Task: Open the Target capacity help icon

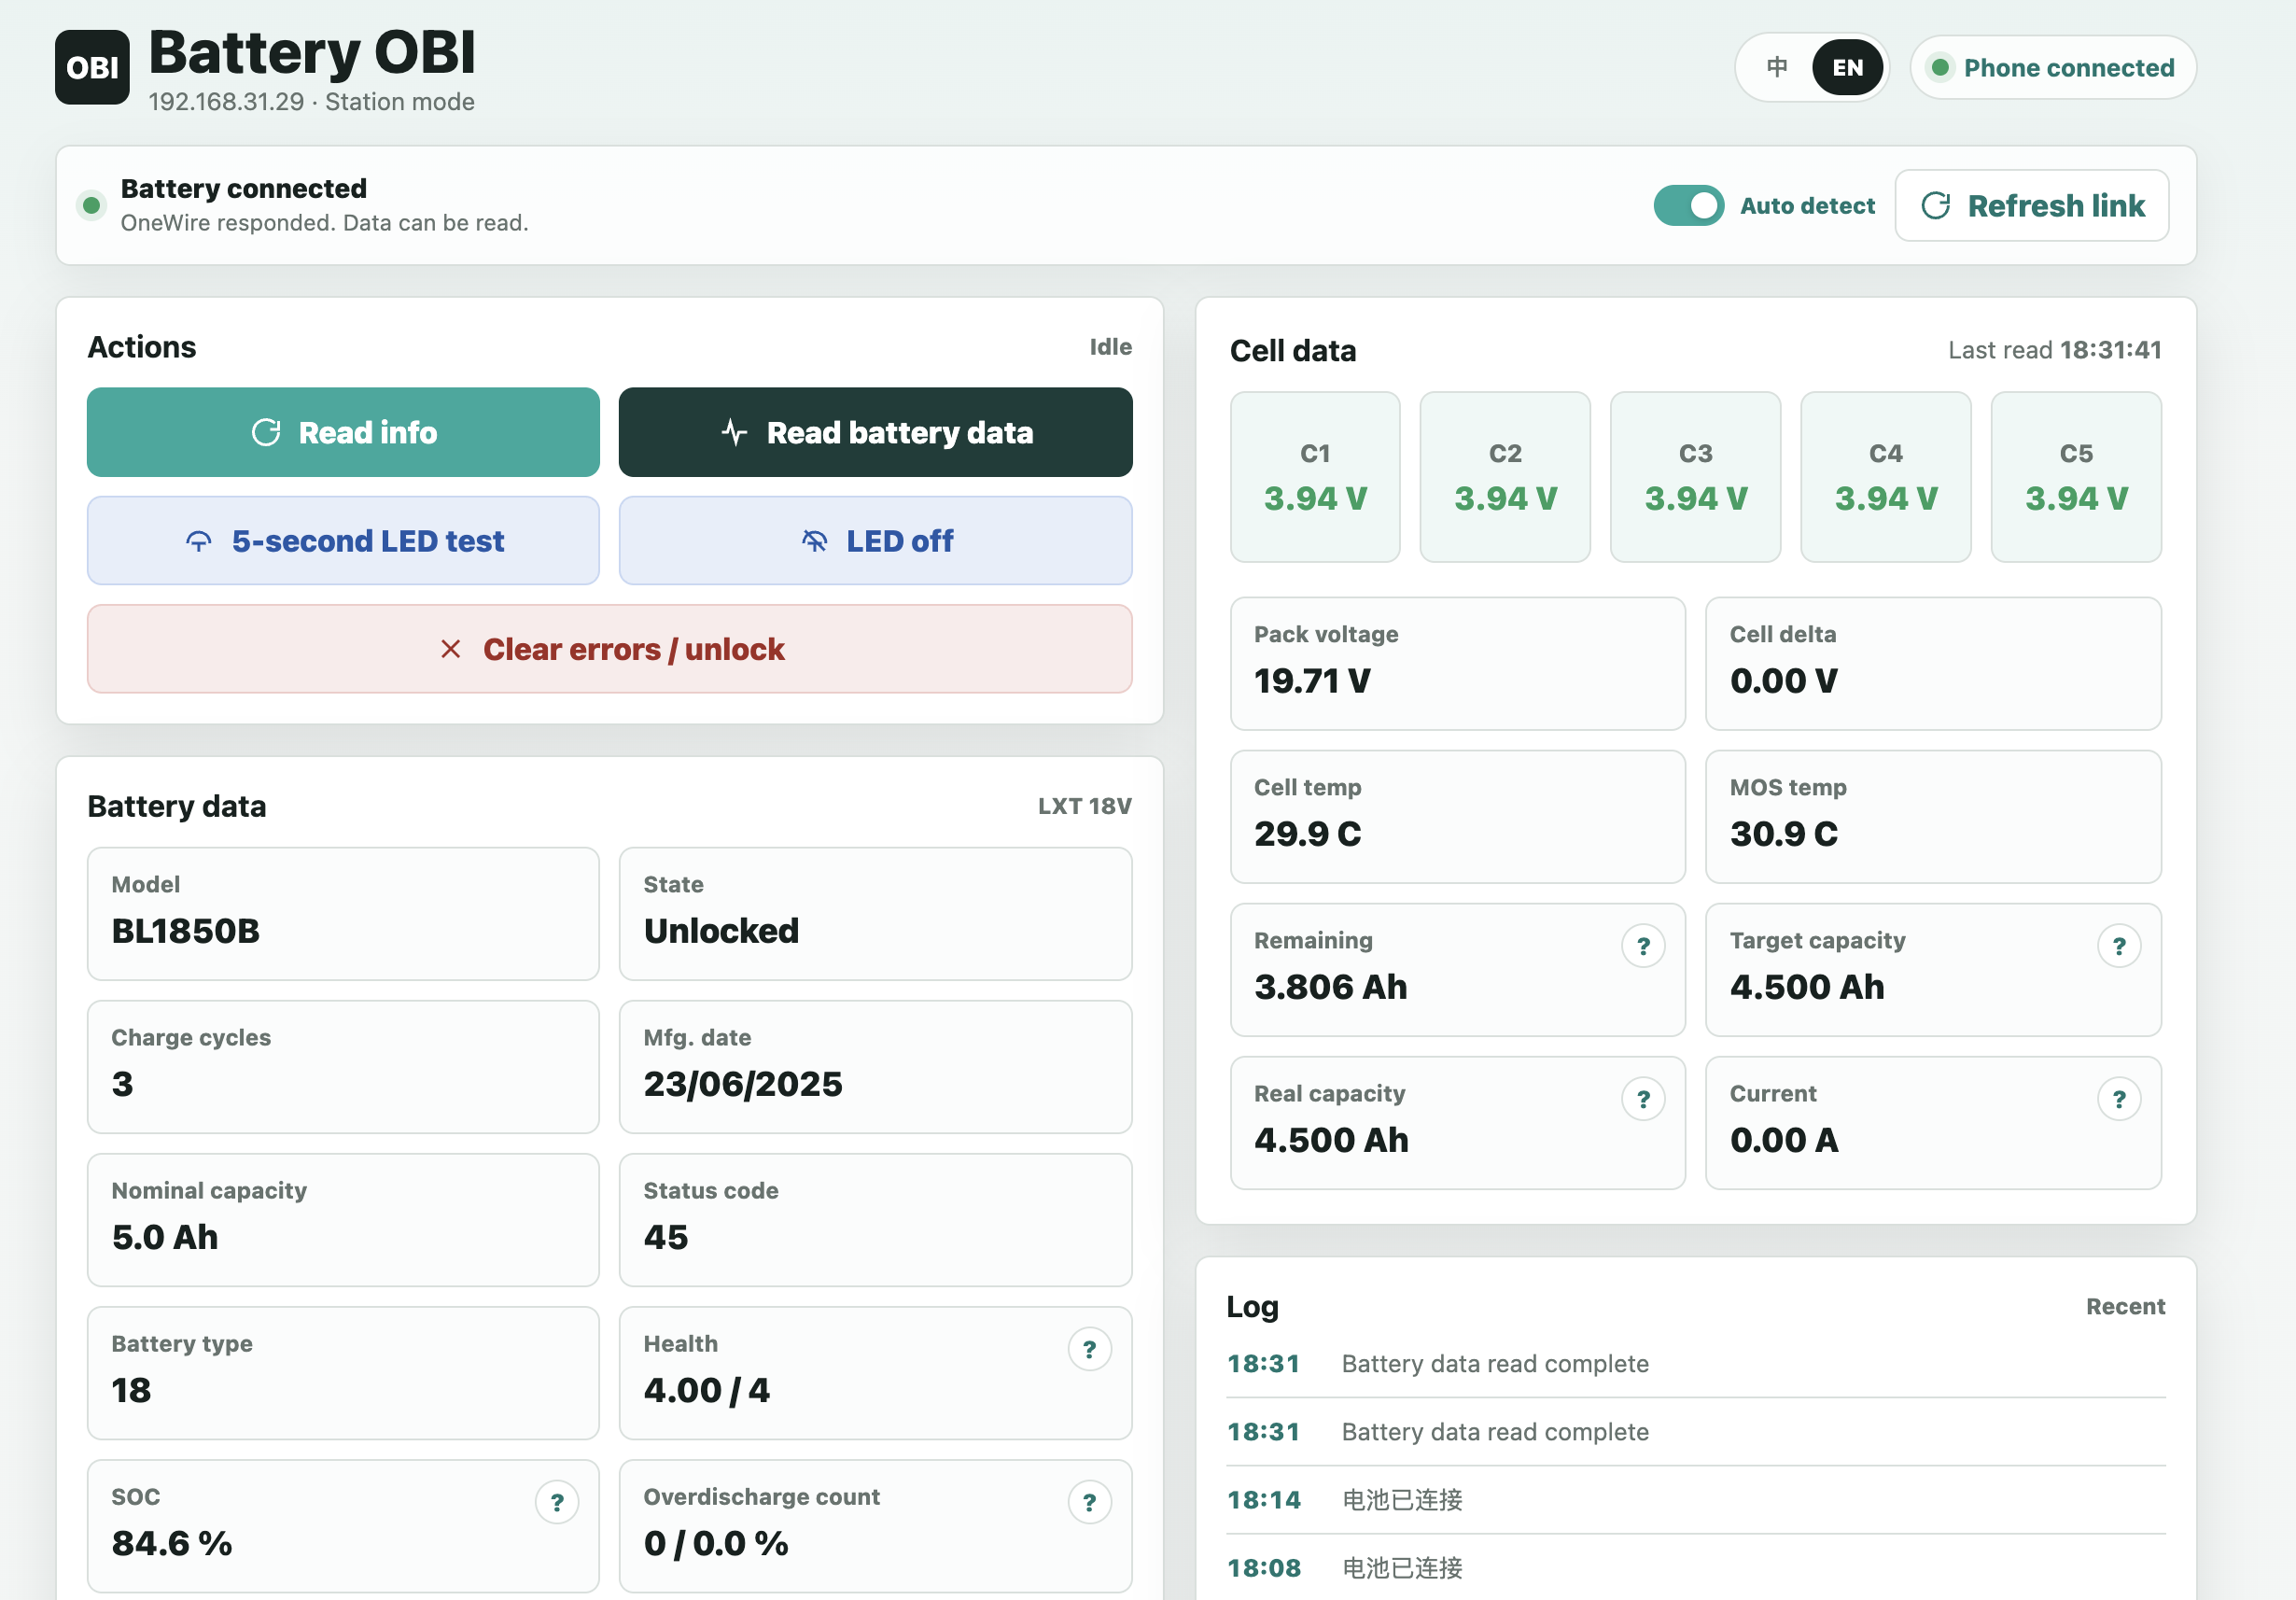Action: pos(2119,946)
